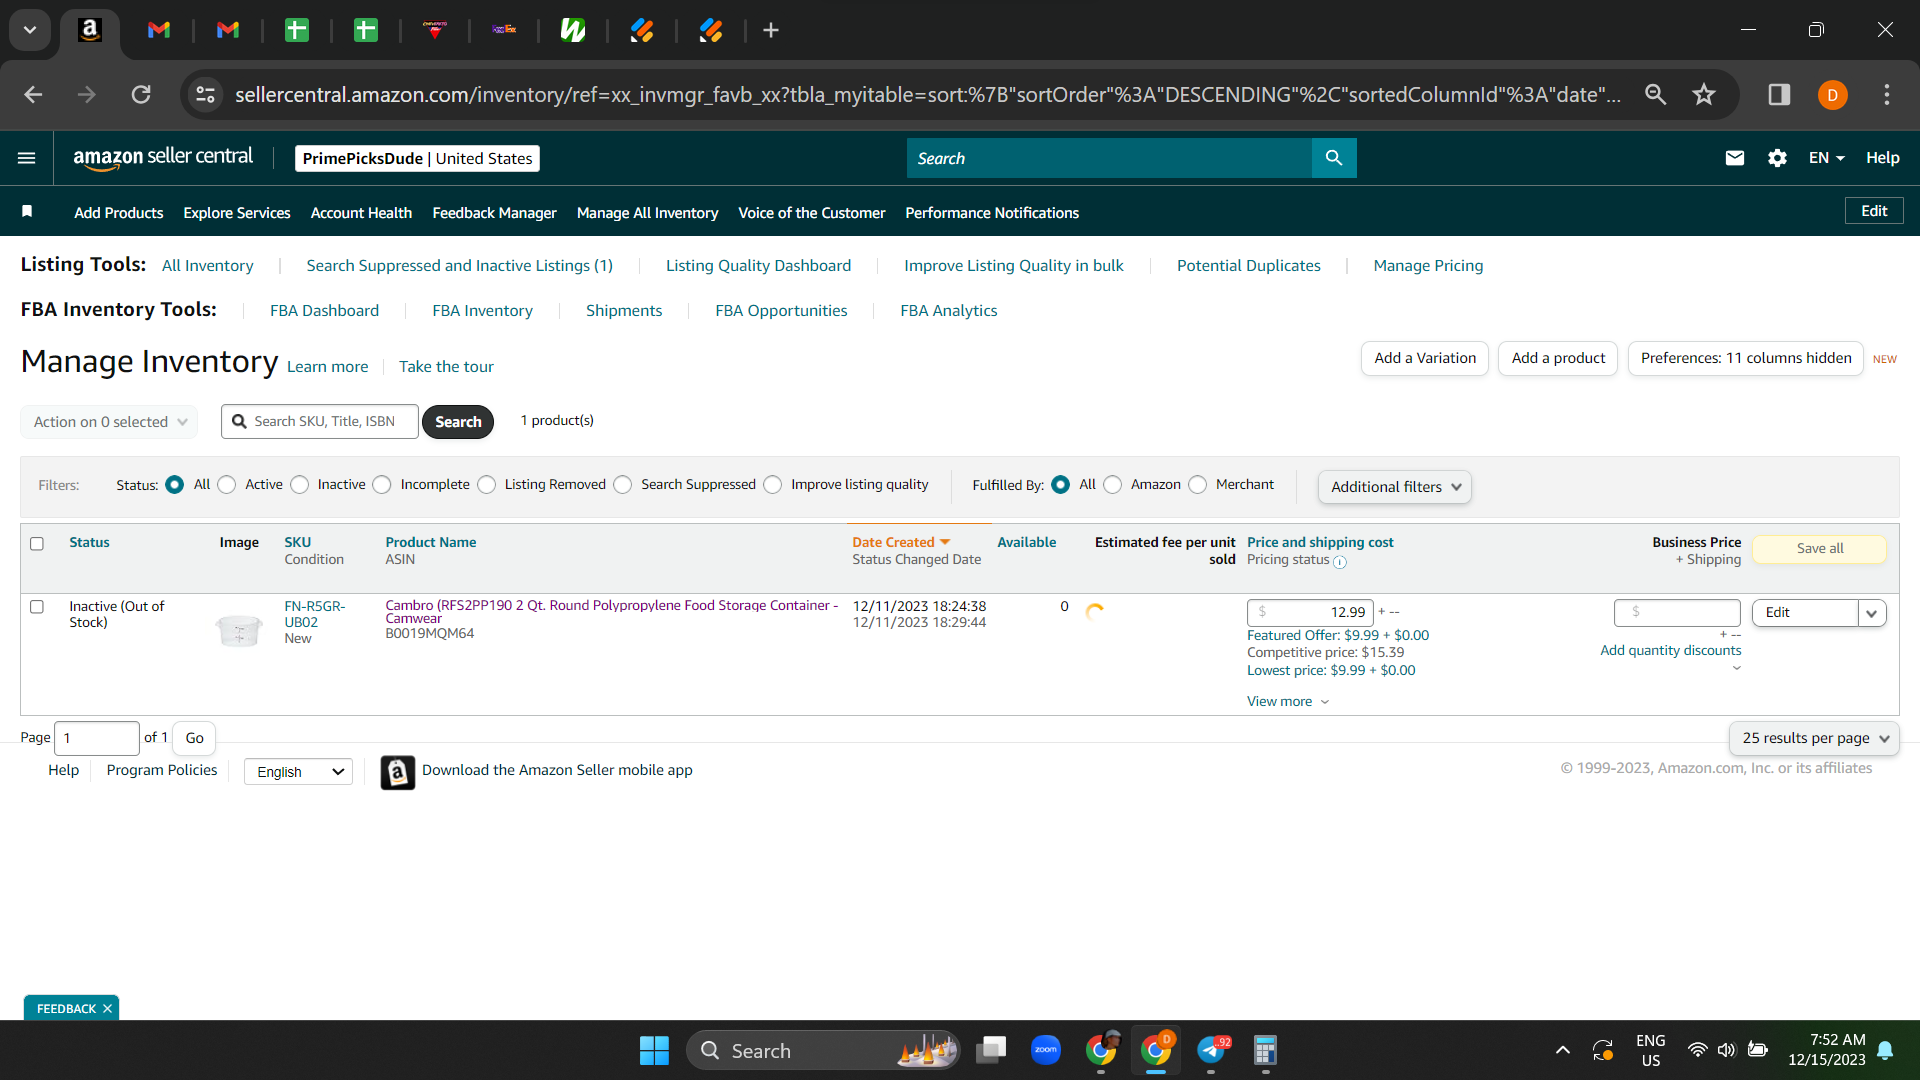Open the EN language dropdown
The image size is (1920, 1080).
(1826, 158)
